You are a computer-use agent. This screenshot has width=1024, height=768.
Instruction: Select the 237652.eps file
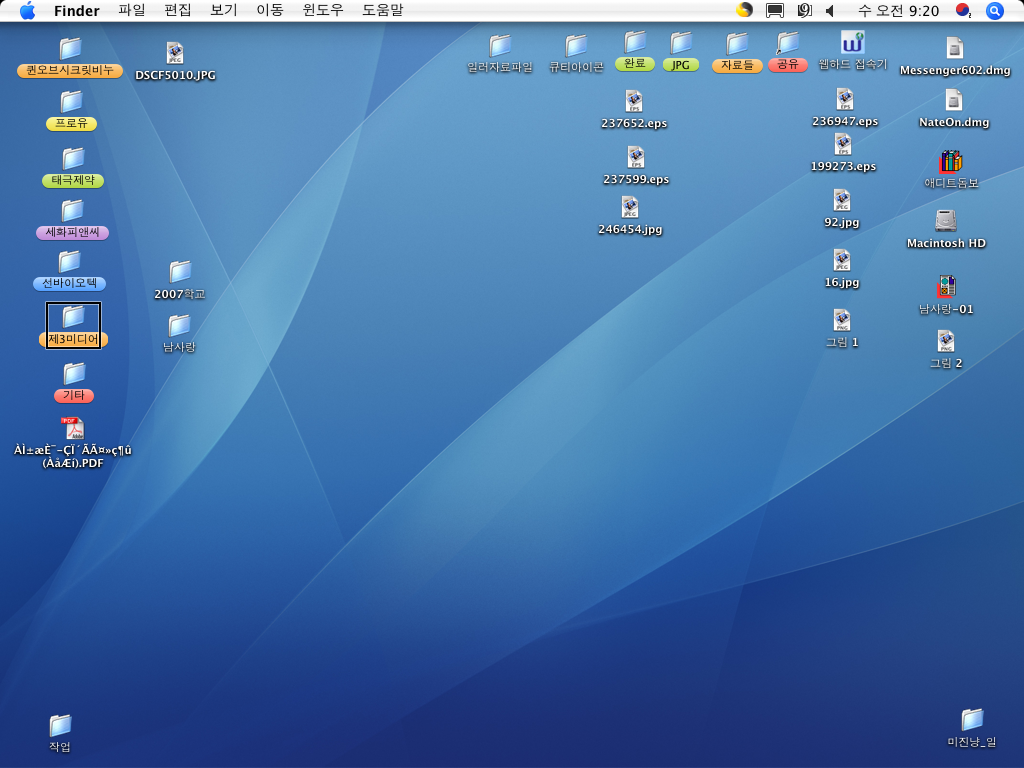point(633,102)
